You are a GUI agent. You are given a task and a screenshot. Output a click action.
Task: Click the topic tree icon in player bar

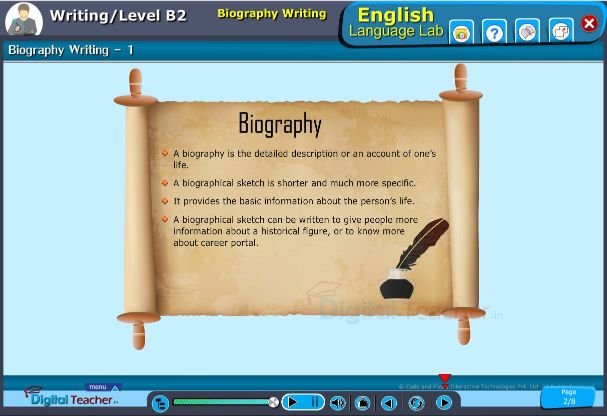[x=160, y=403]
